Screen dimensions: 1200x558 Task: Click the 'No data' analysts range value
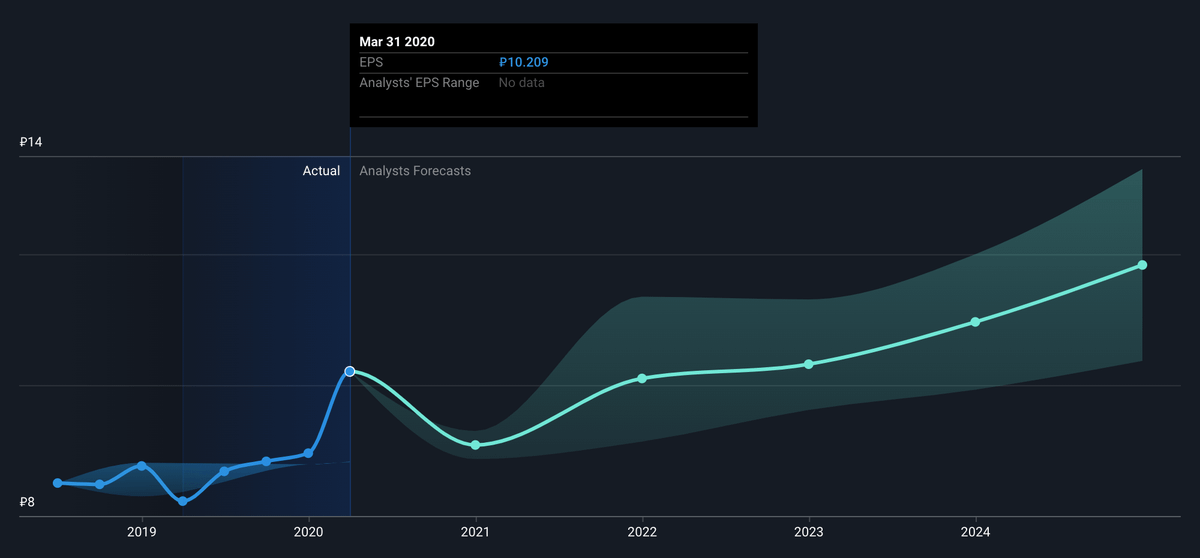pos(522,82)
